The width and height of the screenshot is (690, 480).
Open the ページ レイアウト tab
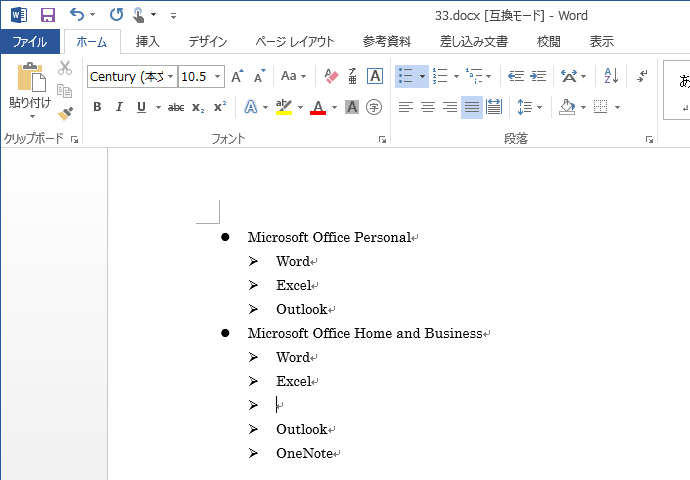pos(294,42)
